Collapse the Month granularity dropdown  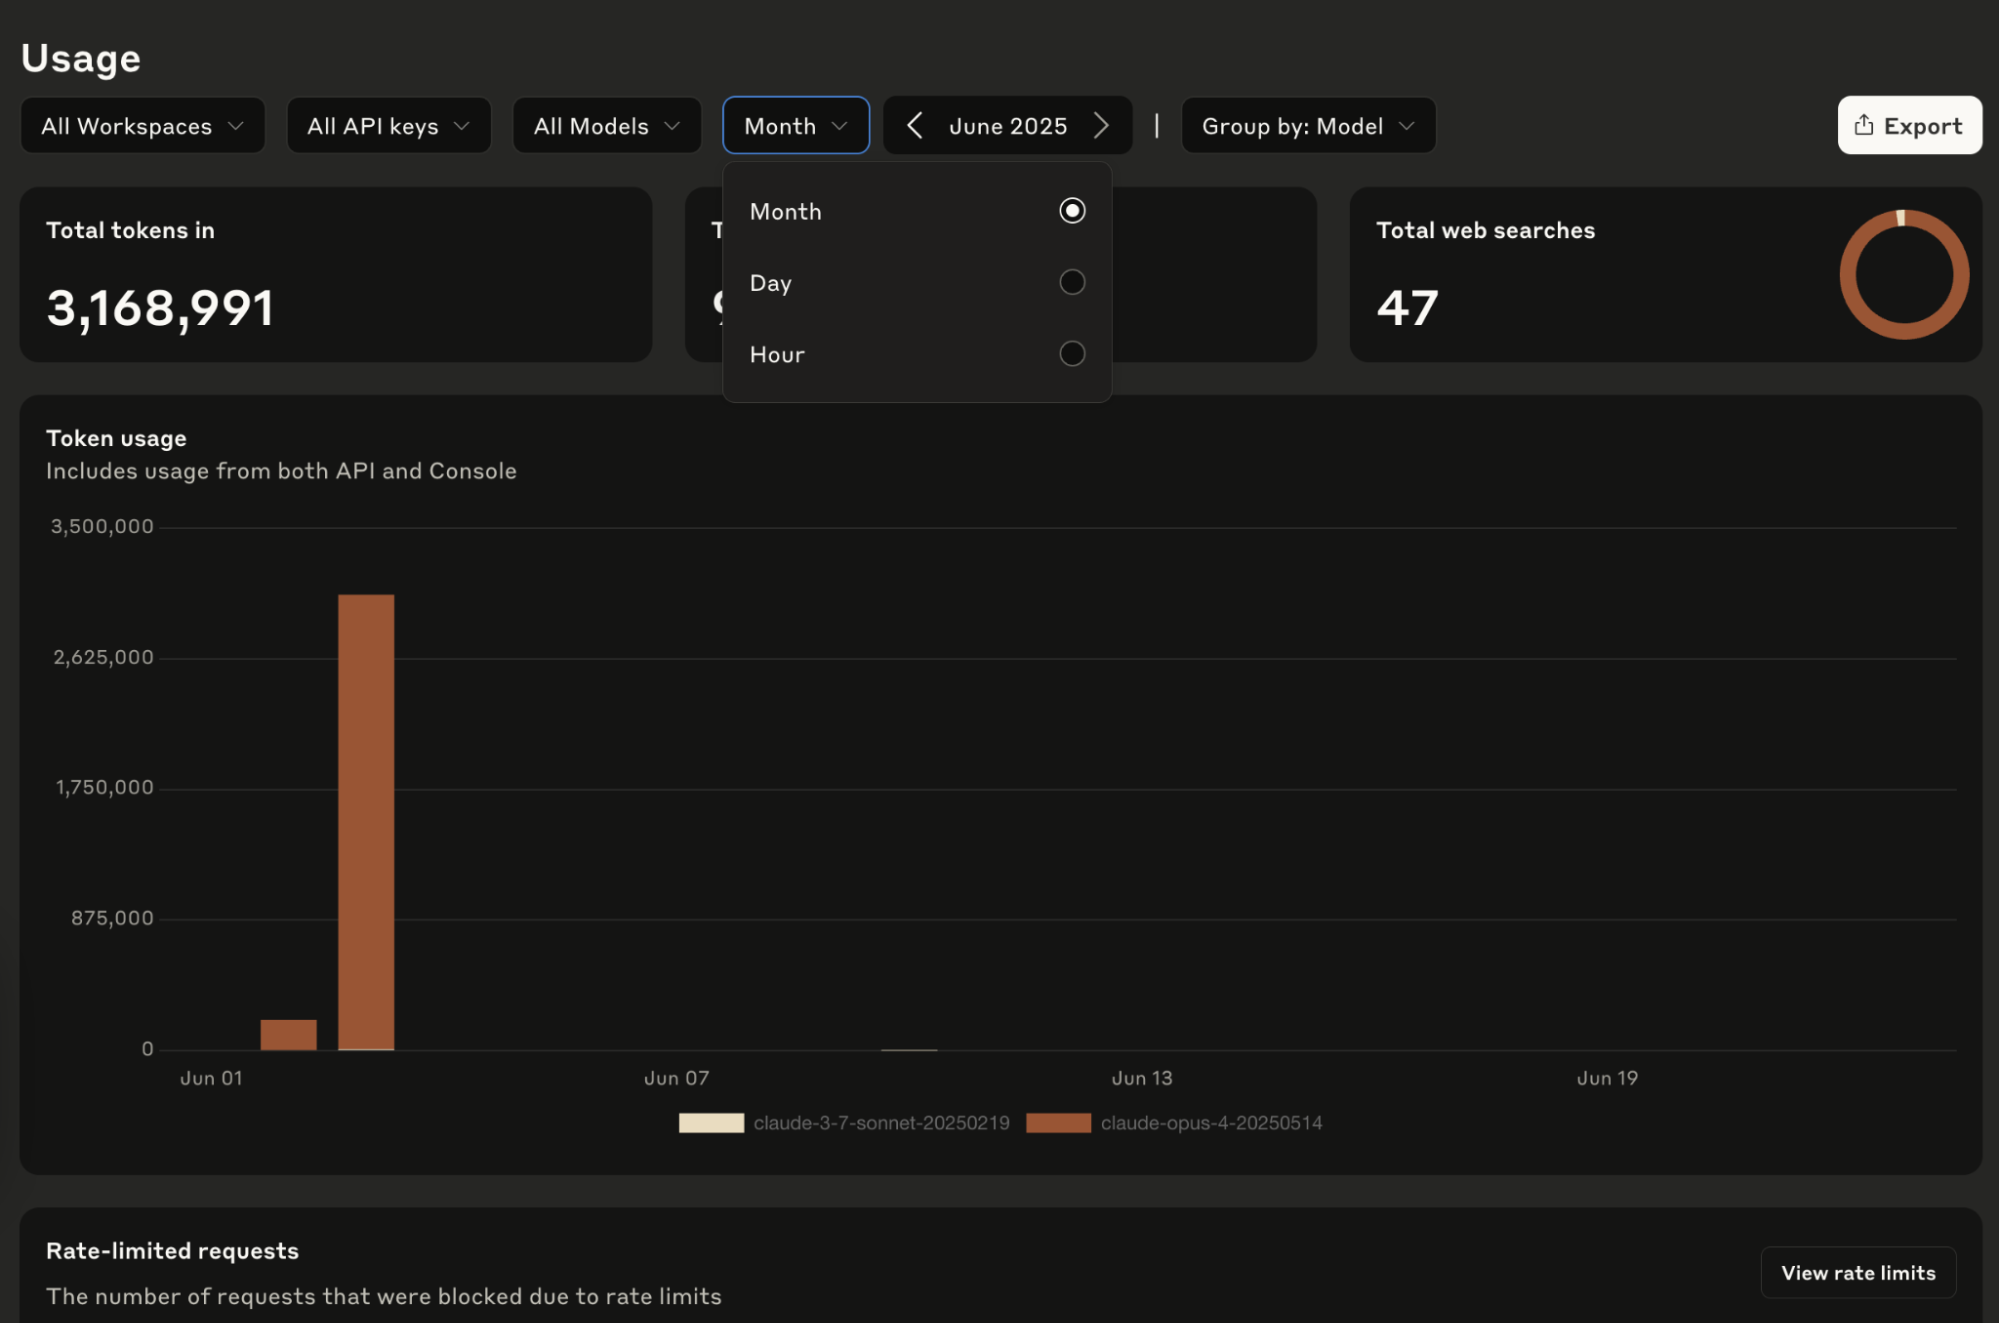pyautogui.click(x=795, y=126)
